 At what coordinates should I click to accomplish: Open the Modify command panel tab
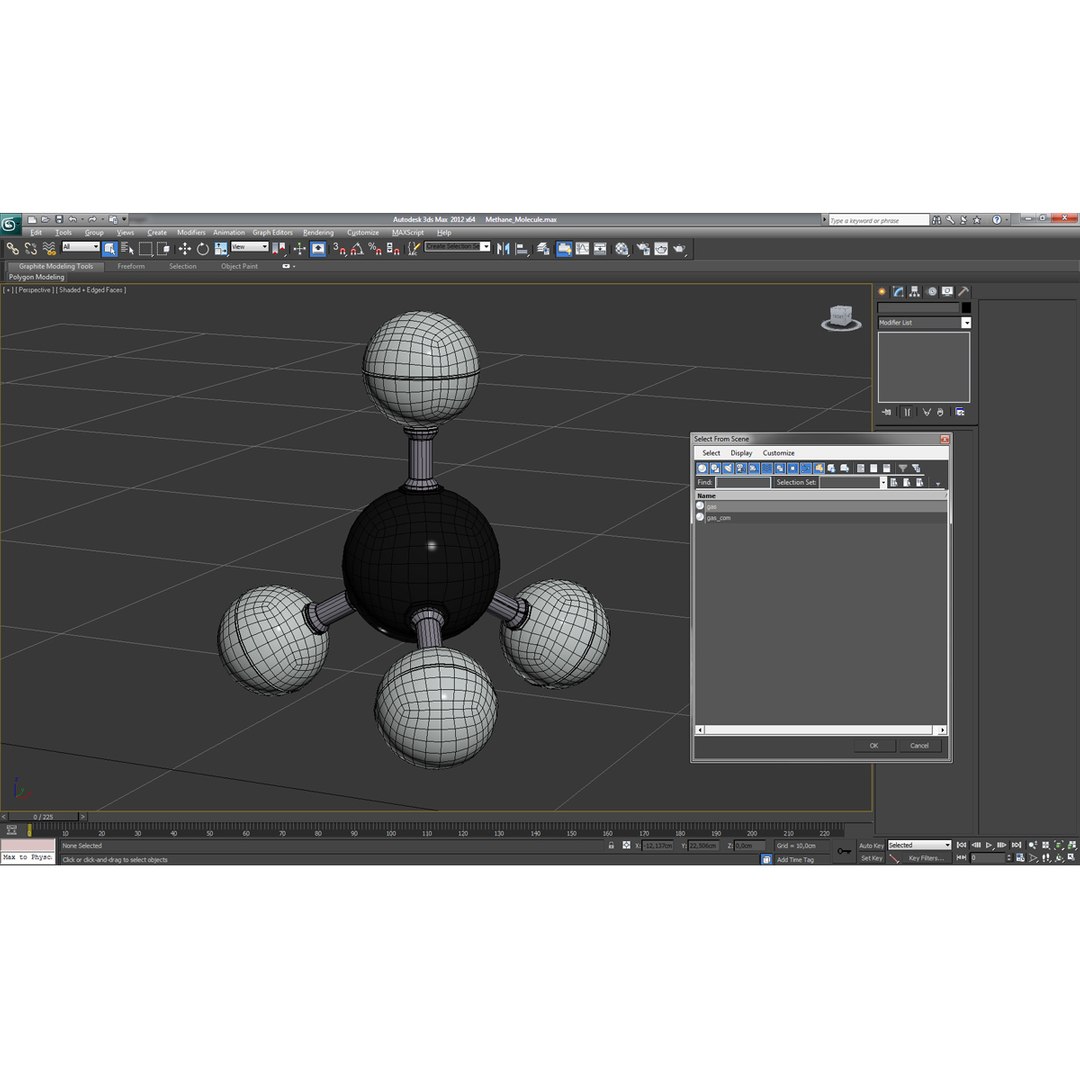coord(898,291)
